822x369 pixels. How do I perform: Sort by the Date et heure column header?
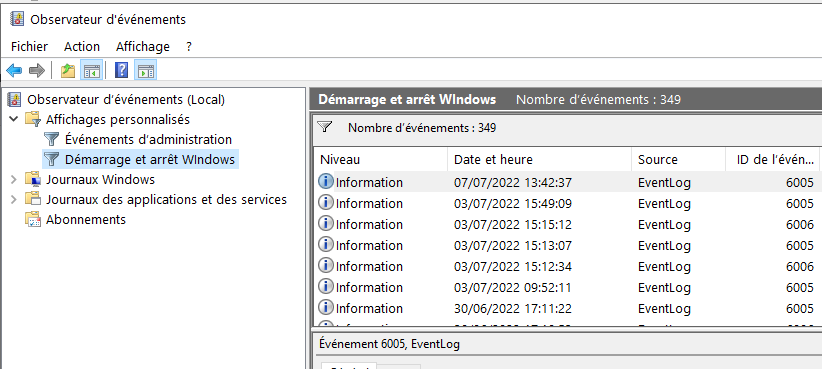point(539,159)
